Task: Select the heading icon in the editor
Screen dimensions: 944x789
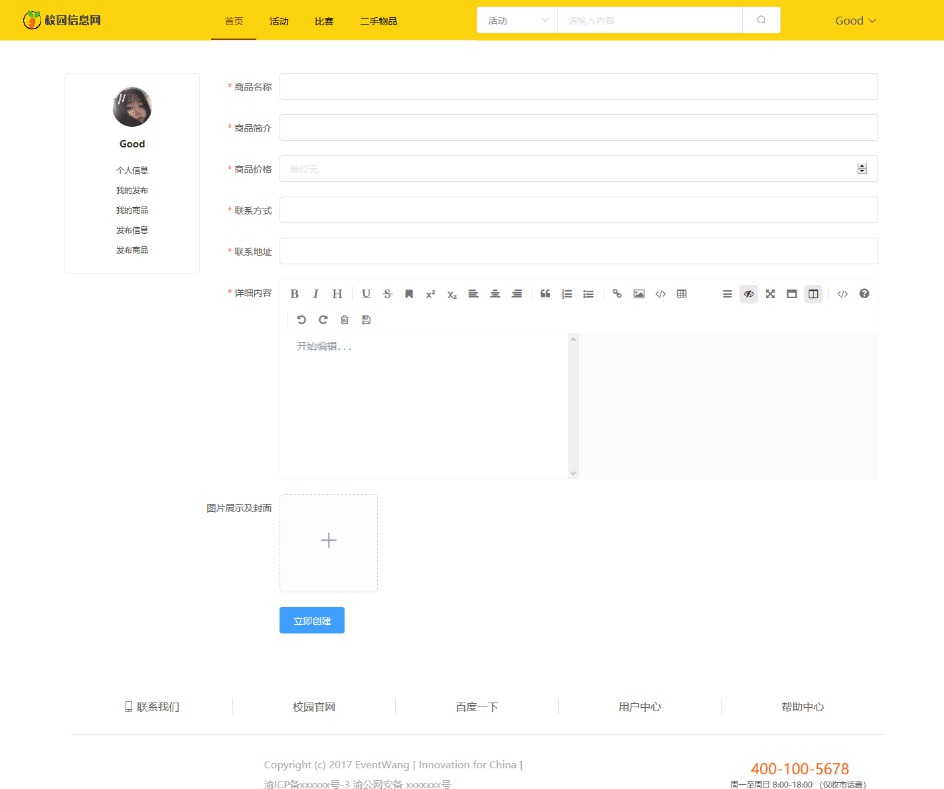Action: click(x=337, y=293)
